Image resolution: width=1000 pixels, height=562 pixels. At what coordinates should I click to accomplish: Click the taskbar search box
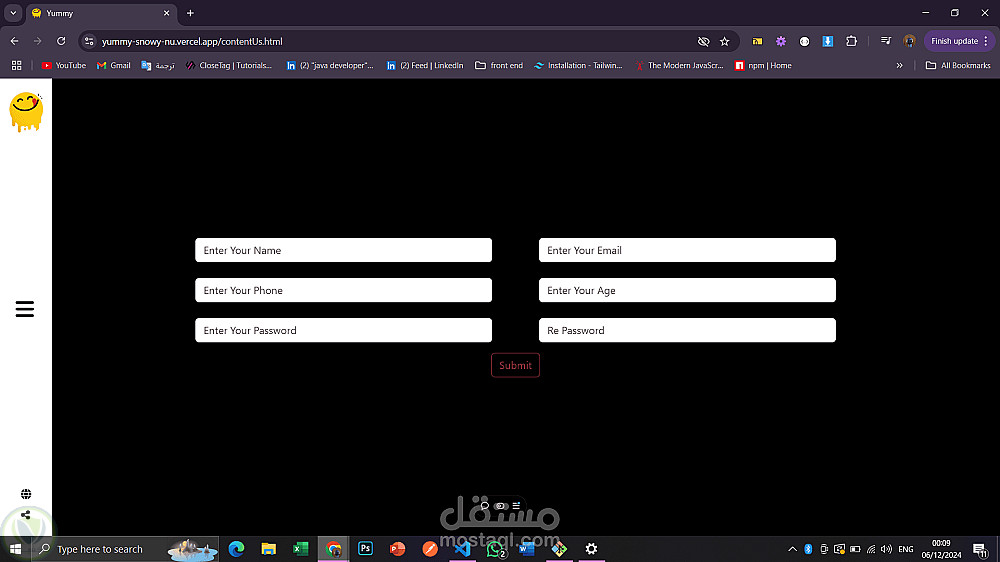126,549
